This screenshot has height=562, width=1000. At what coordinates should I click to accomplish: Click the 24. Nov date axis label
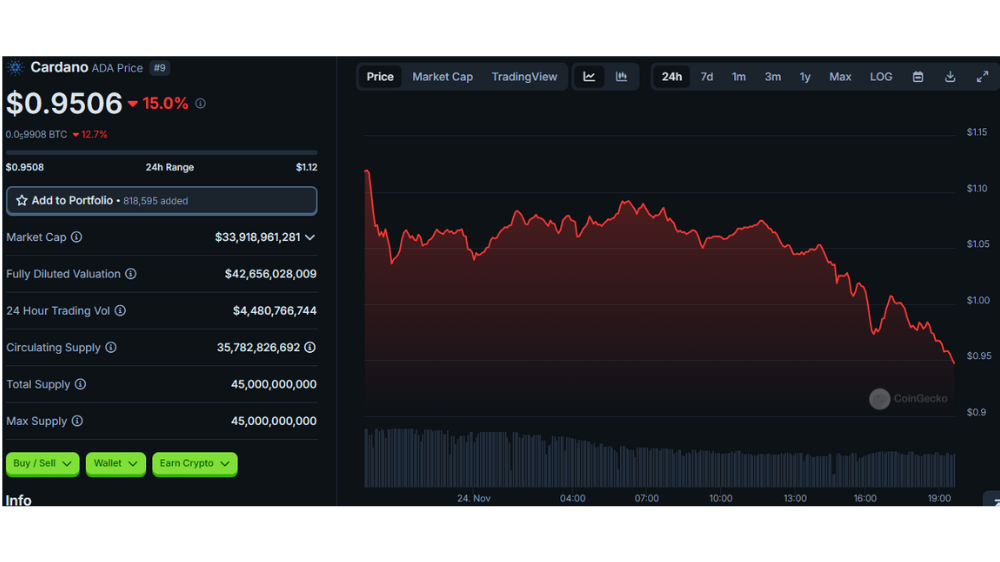pos(474,498)
